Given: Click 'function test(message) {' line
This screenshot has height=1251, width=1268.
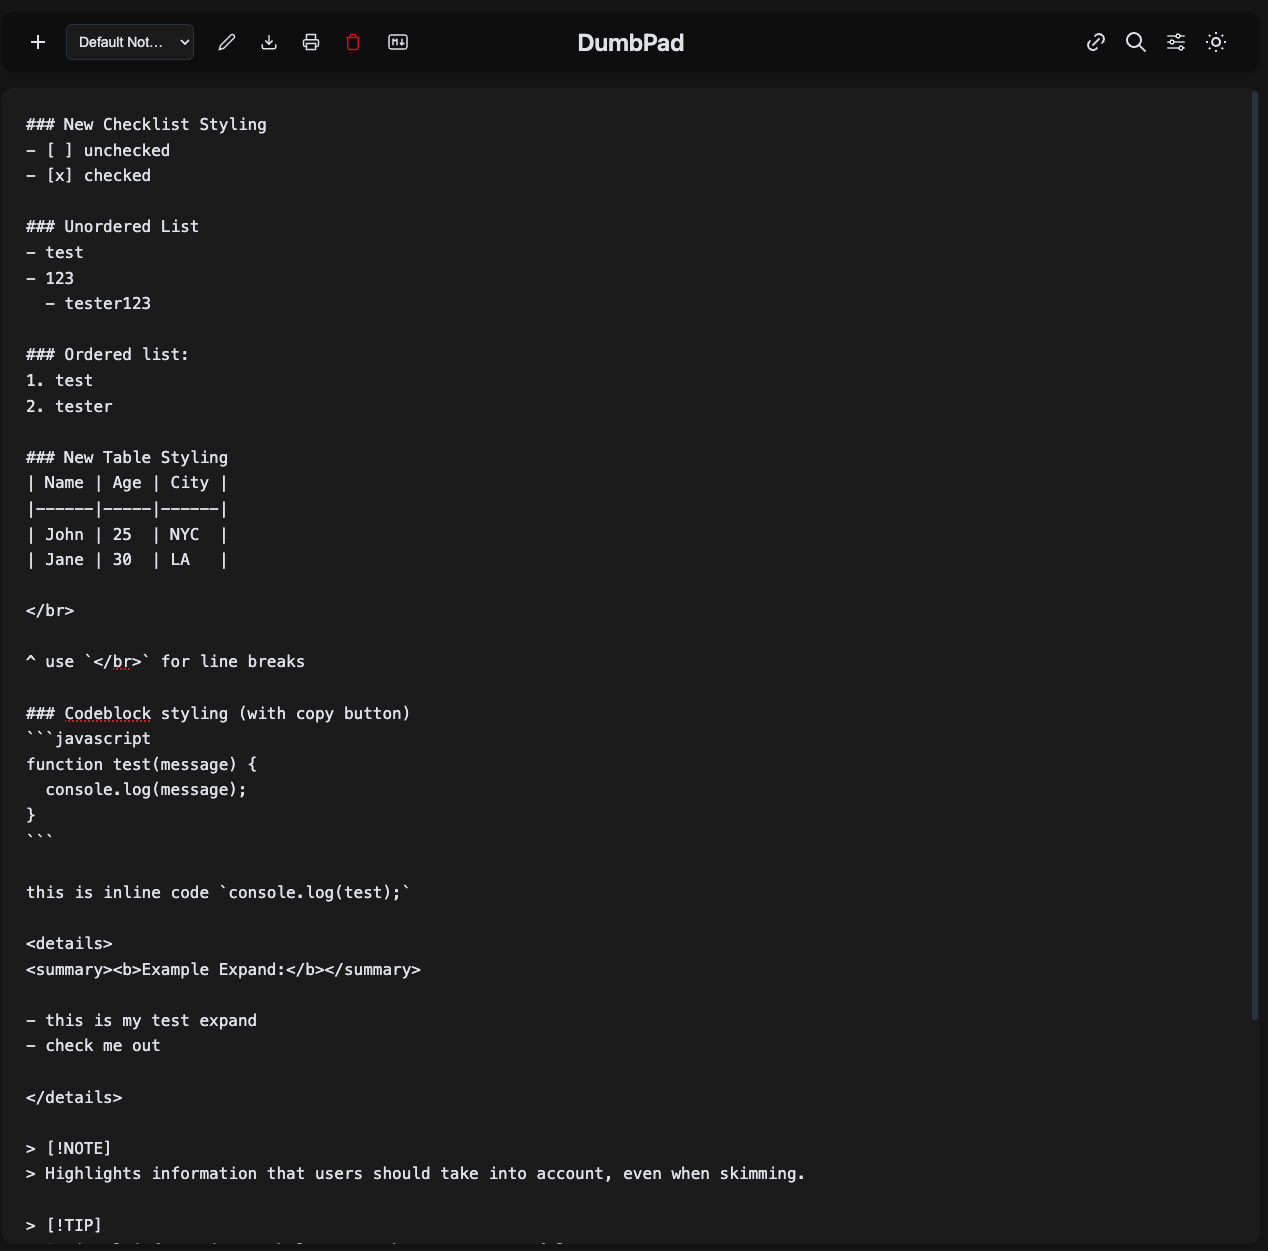Looking at the screenshot, I should coord(141,764).
